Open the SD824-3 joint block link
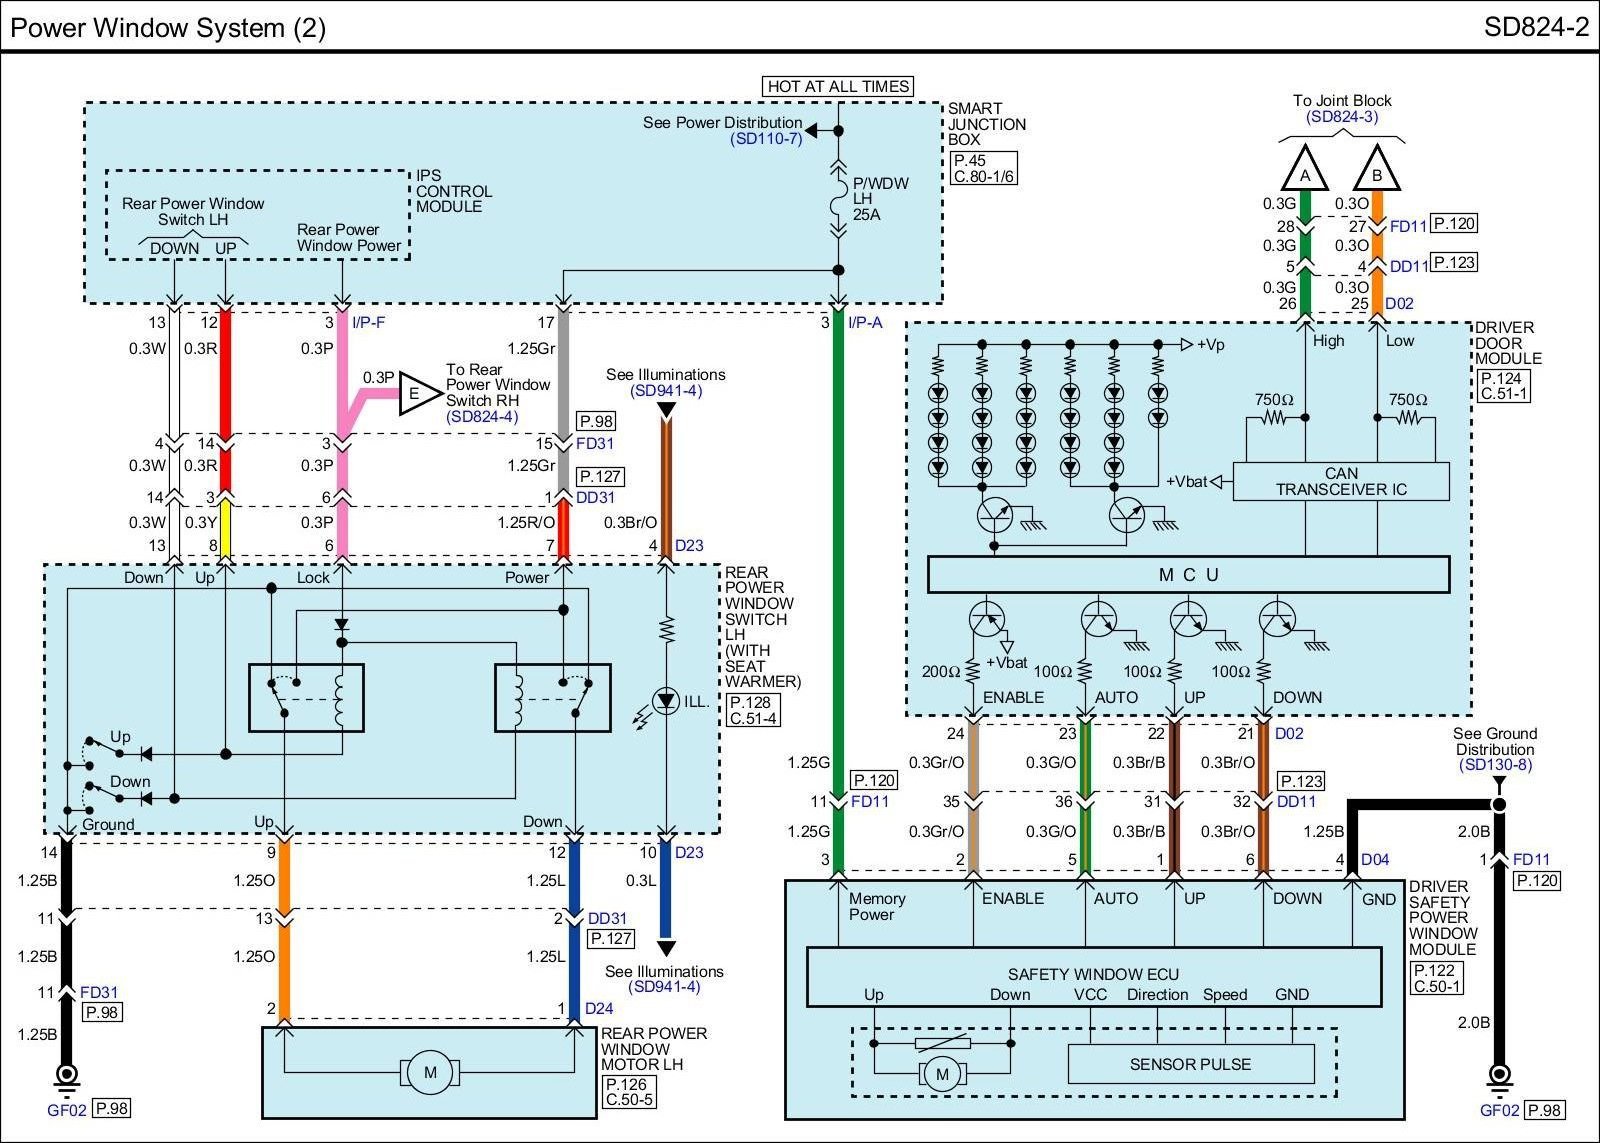Image resolution: width=1600 pixels, height=1143 pixels. 1341,116
